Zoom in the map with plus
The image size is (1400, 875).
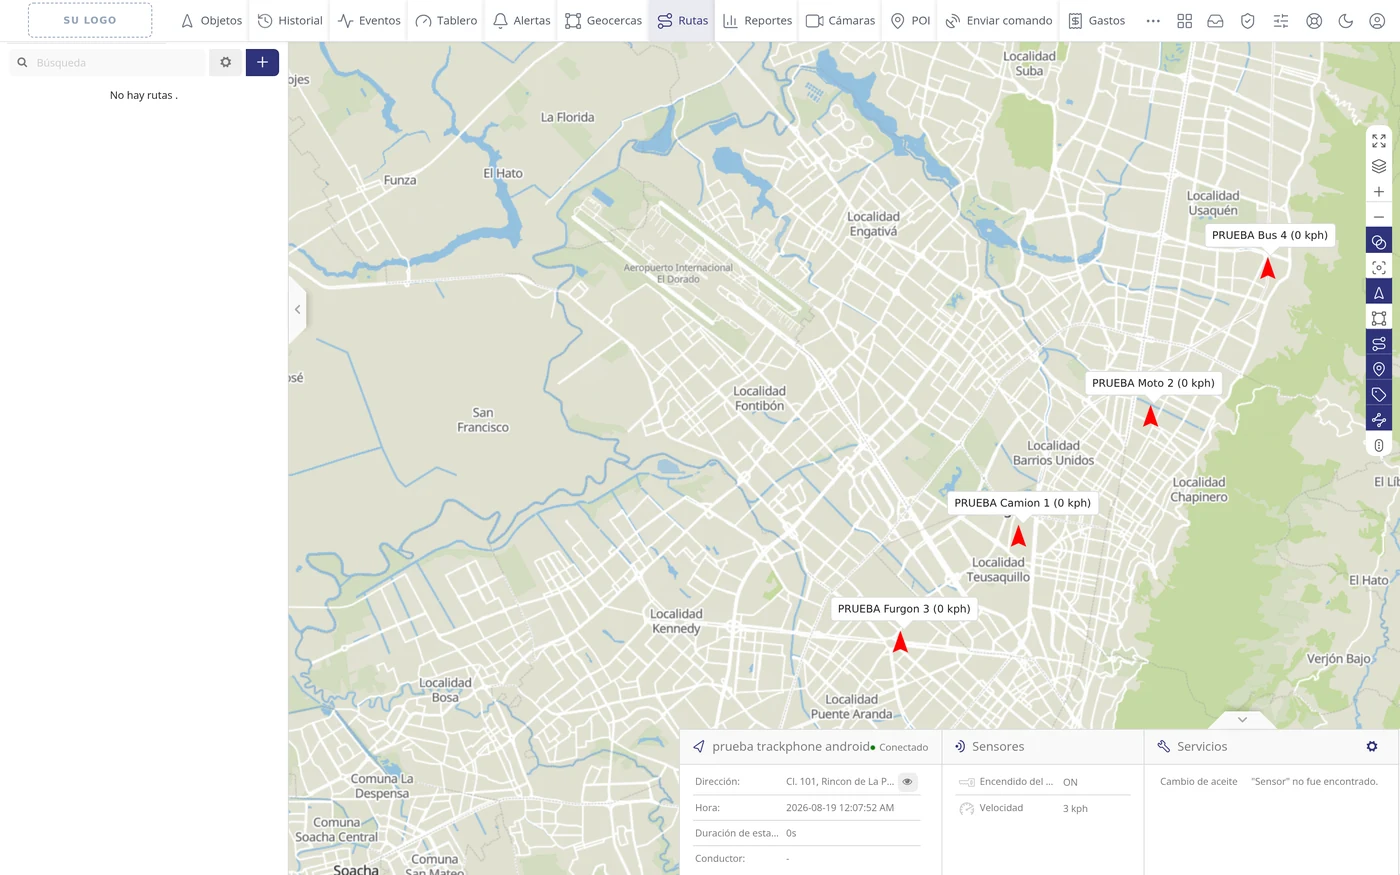(x=1379, y=192)
